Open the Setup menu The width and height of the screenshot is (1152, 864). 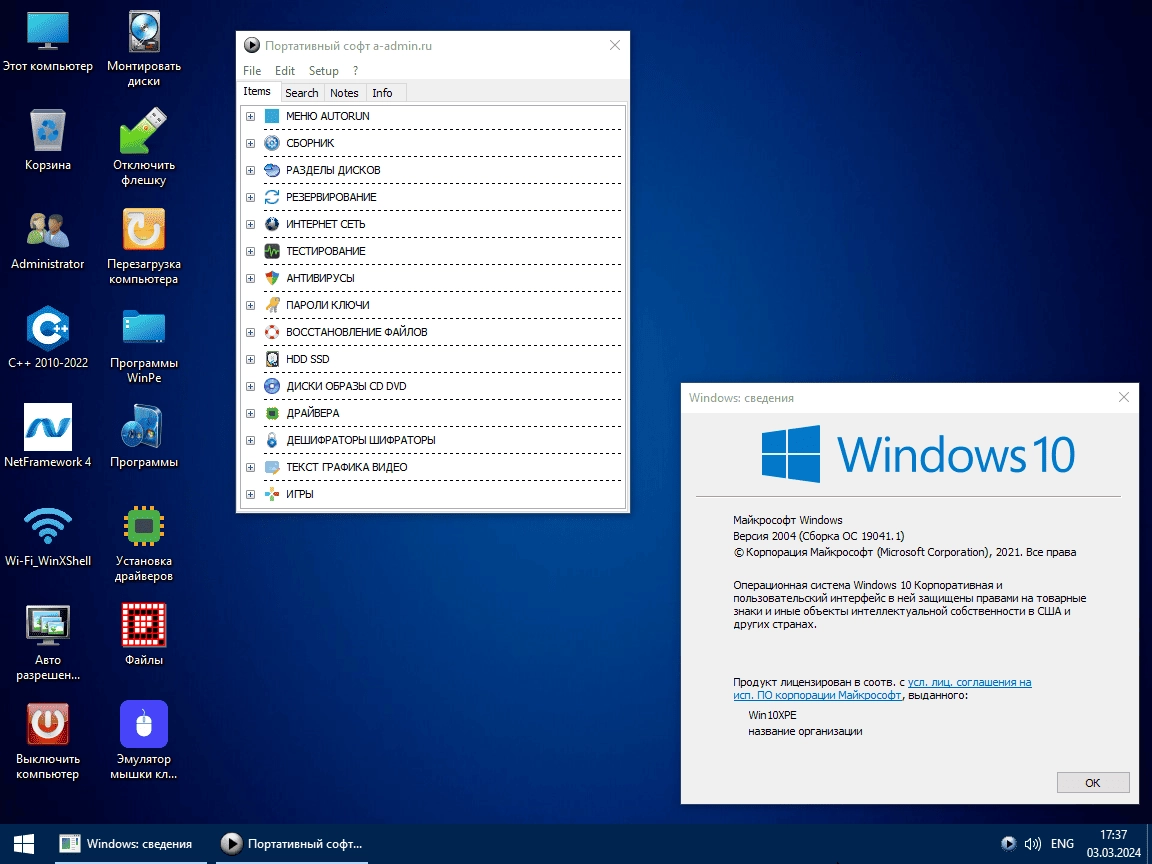pos(323,71)
